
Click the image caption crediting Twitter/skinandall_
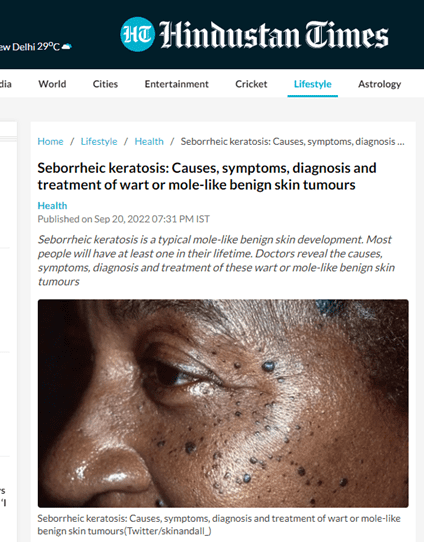click(219, 524)
